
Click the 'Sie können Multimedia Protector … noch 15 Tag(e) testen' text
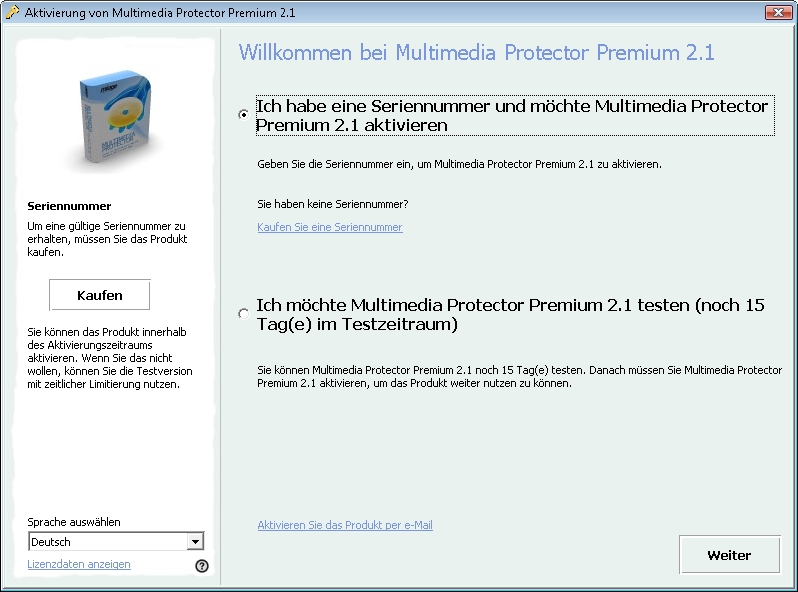(x=520, y=377)
